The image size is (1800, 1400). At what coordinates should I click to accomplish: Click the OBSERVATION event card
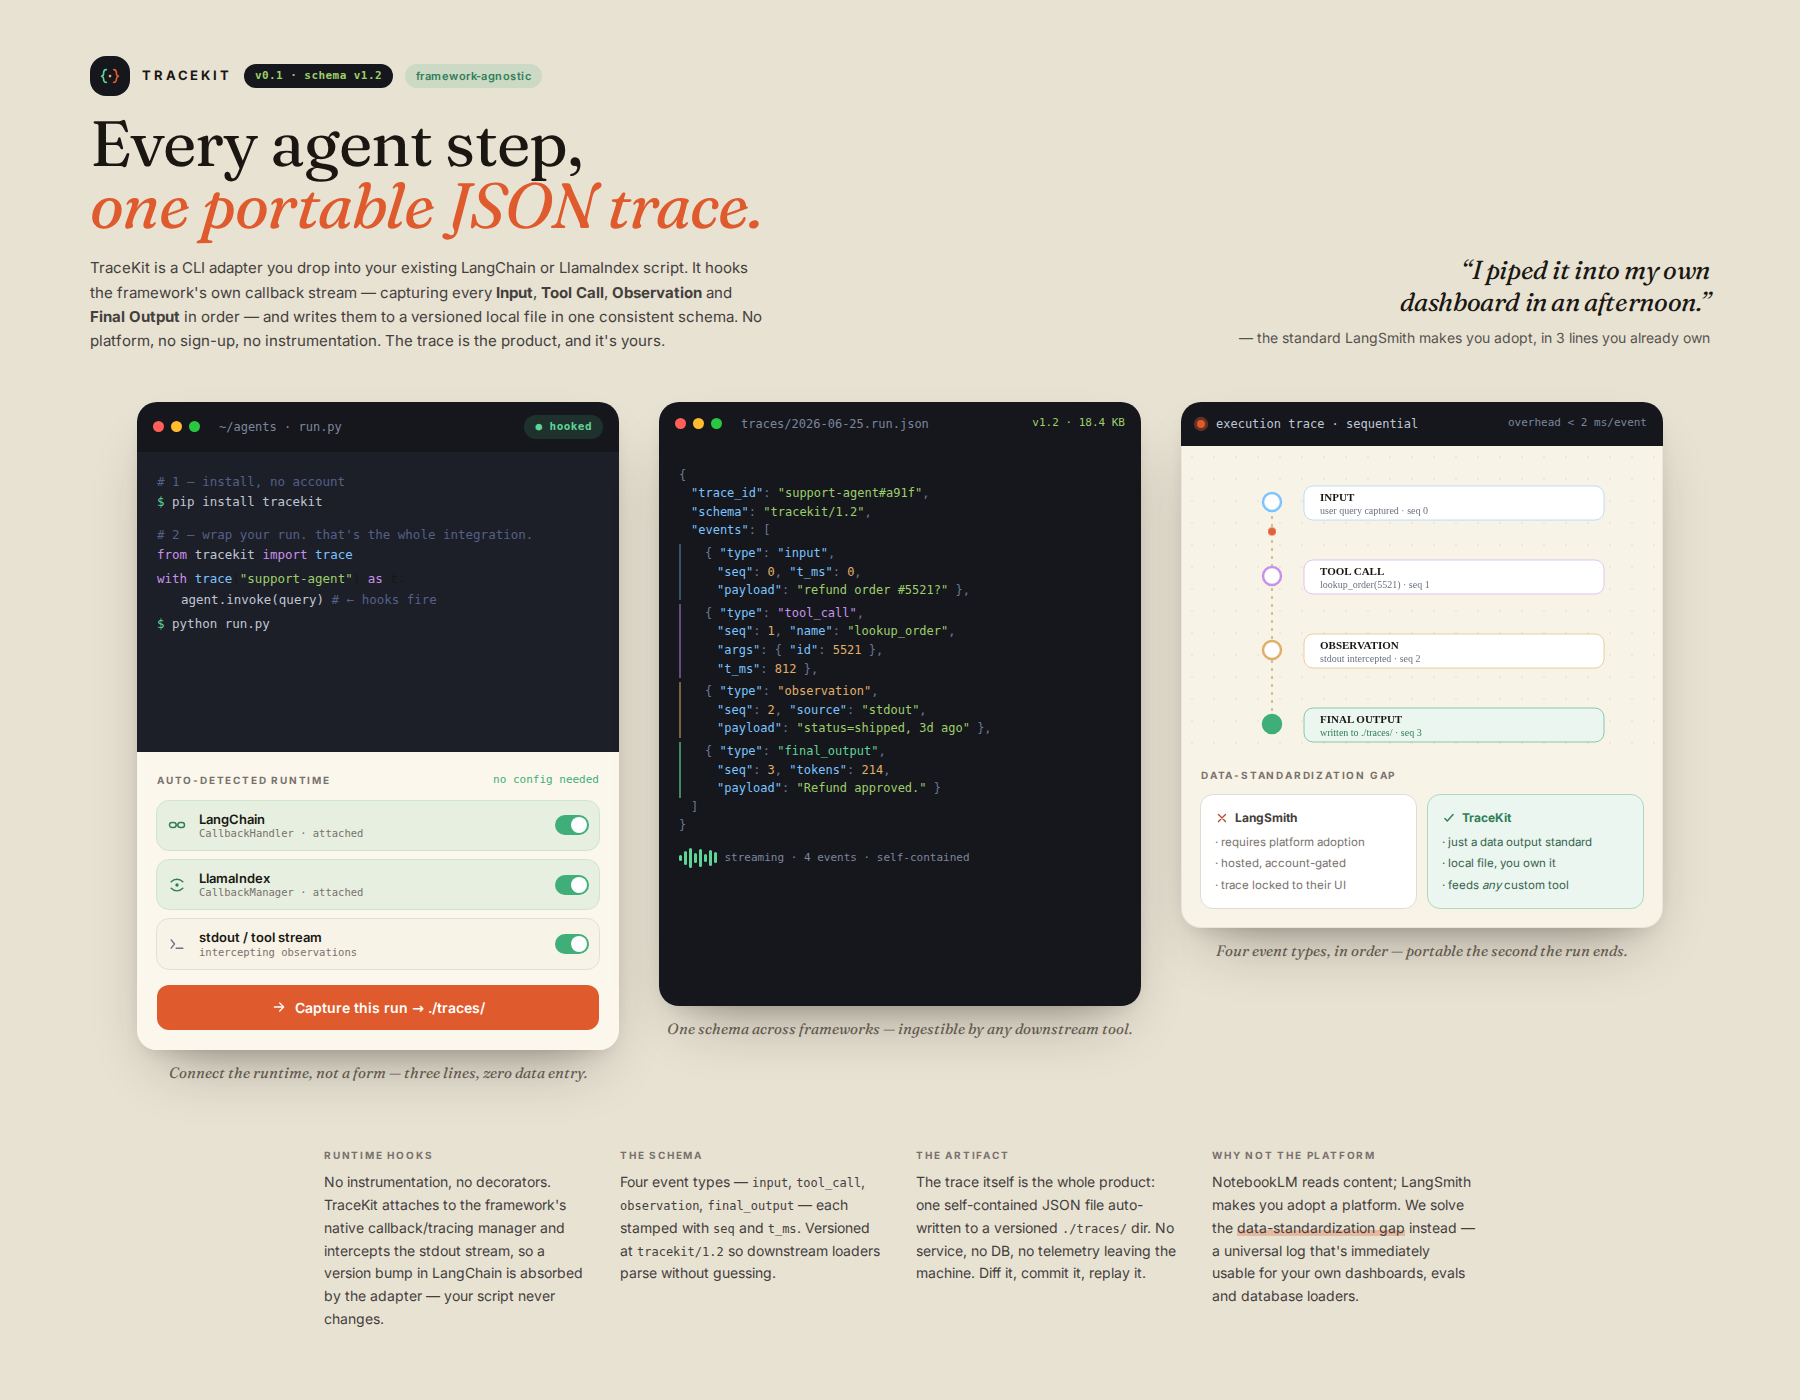coord(1454,651)
